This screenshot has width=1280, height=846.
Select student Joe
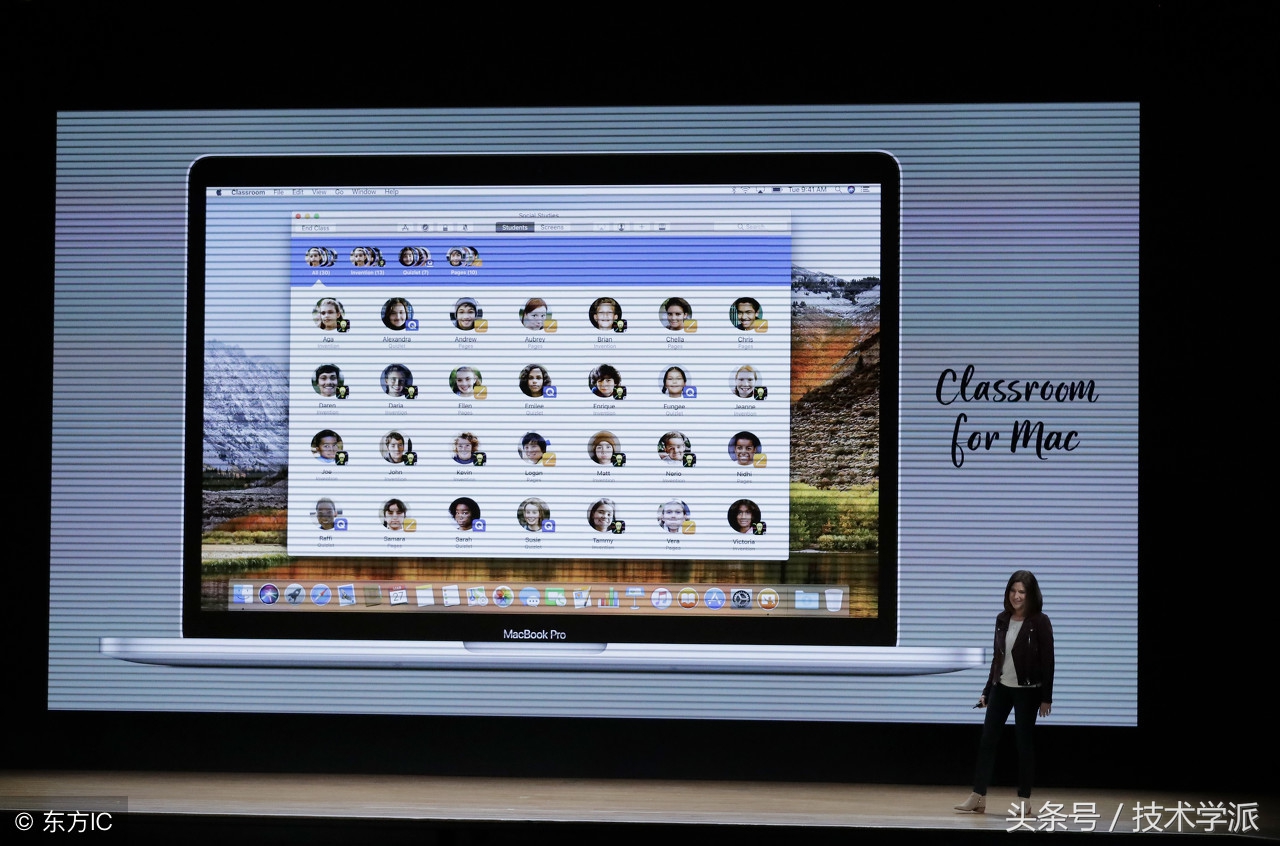326,454
